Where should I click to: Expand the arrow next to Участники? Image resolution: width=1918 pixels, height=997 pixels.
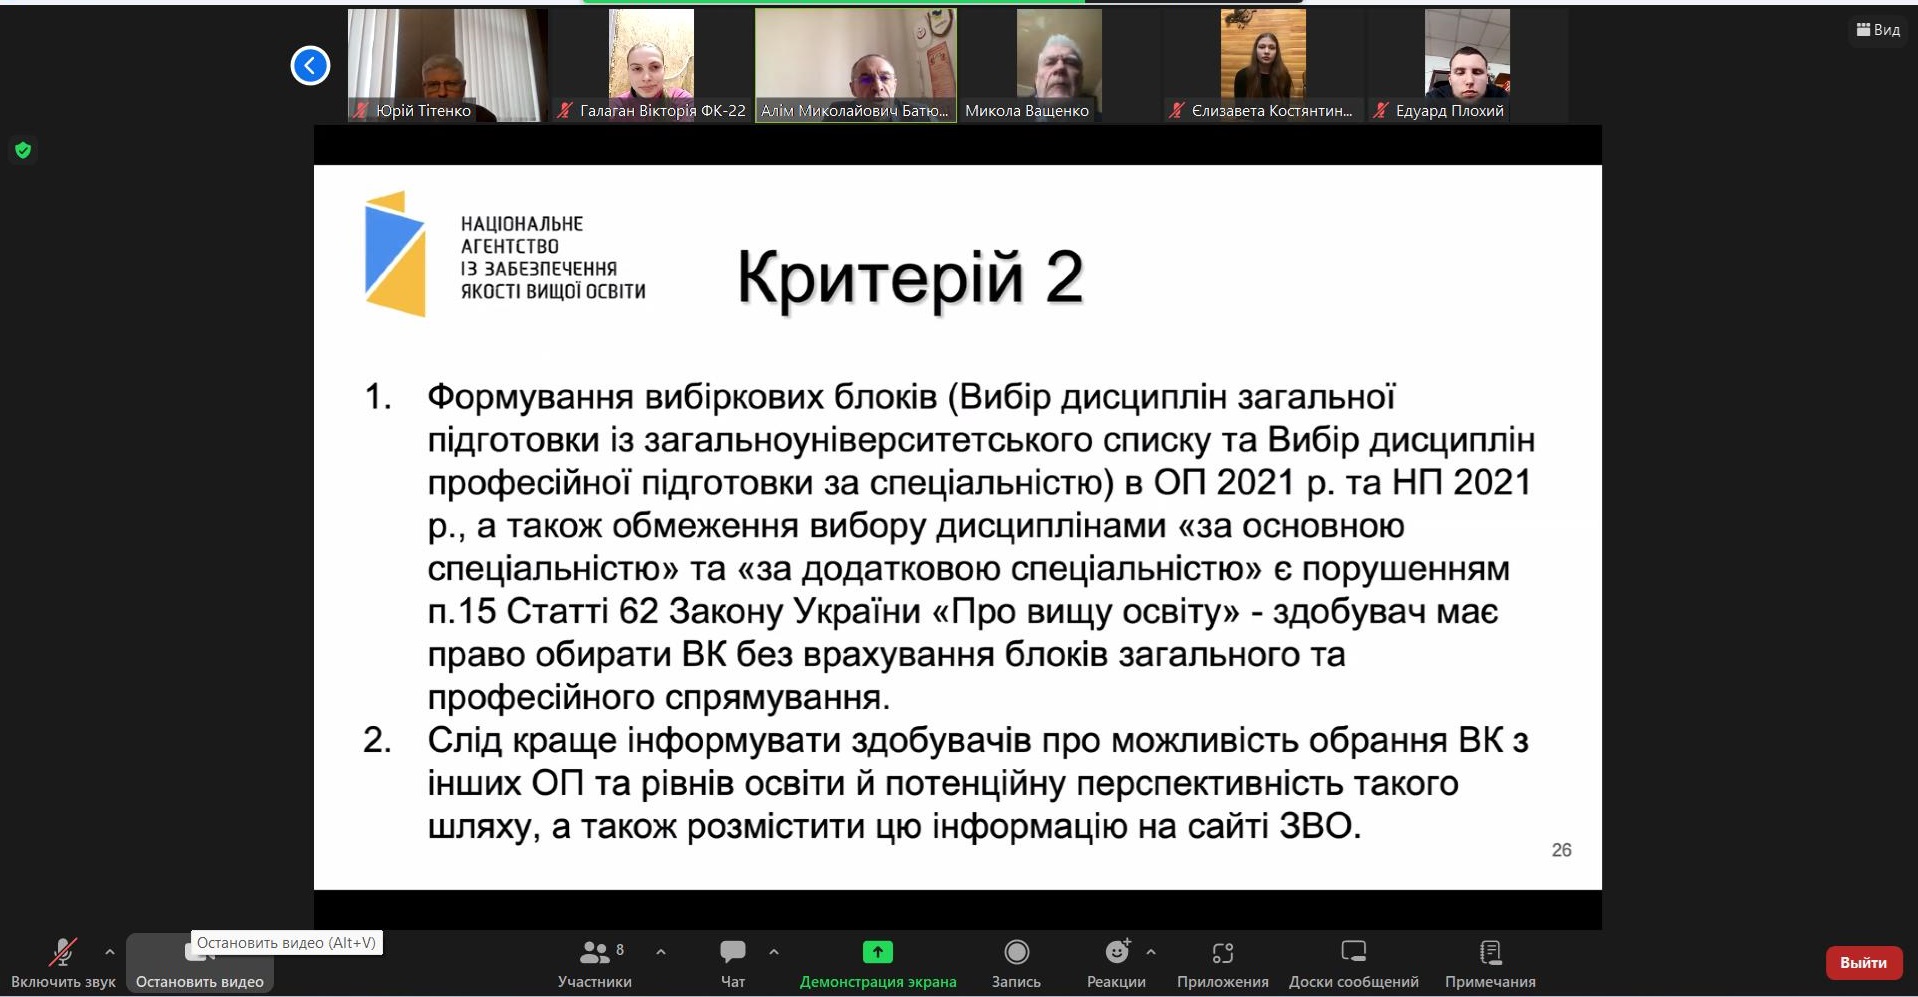coord(661,952)
